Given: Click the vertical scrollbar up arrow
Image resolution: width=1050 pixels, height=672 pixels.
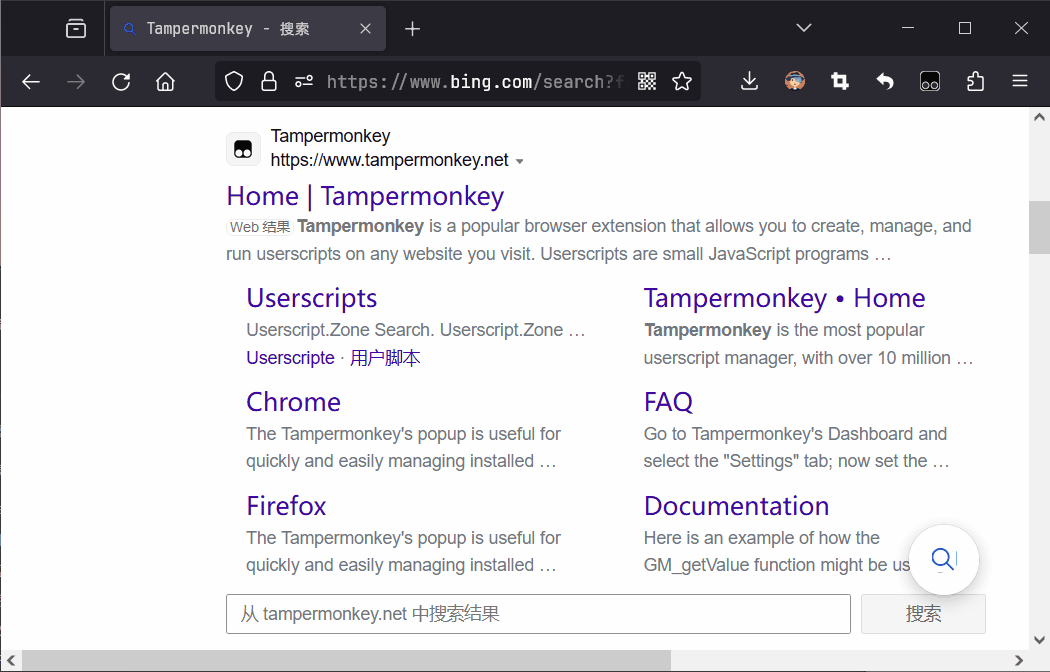Looking at the screenshot, I should tap(1039, 117).
